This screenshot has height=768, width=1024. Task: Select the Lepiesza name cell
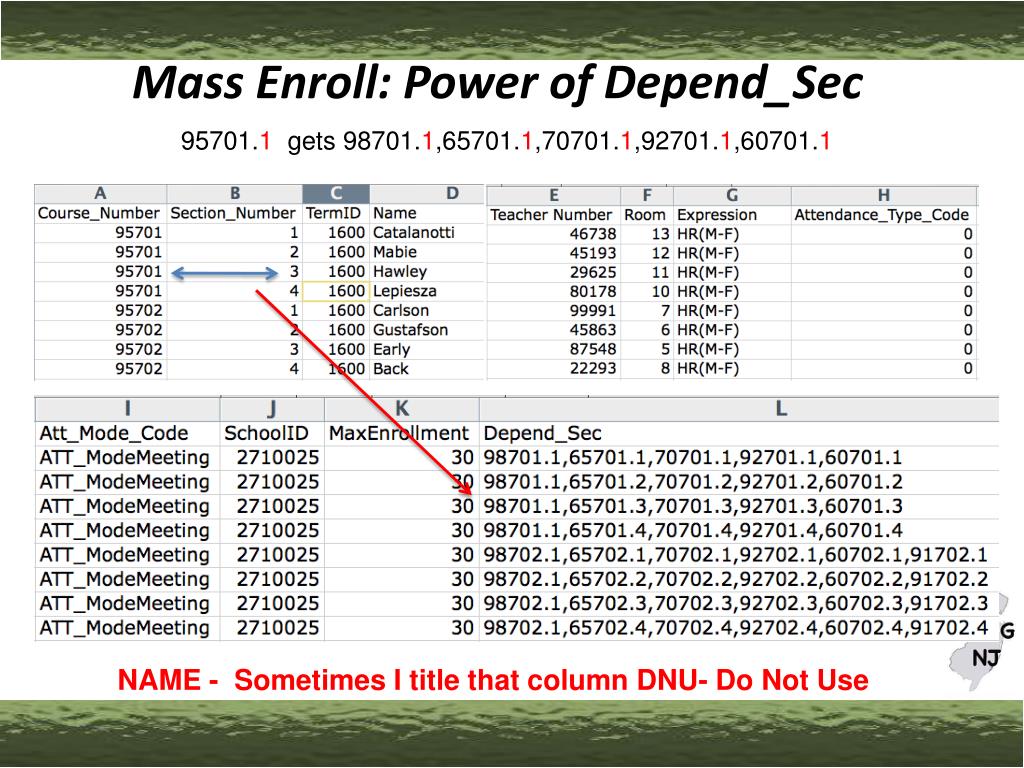click(x=427, y=291)
